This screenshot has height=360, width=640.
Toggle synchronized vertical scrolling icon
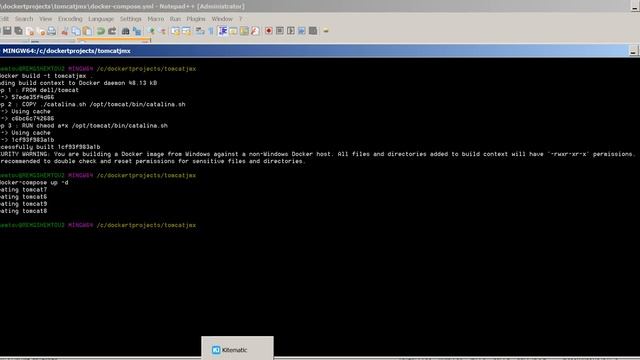point(175,31)
